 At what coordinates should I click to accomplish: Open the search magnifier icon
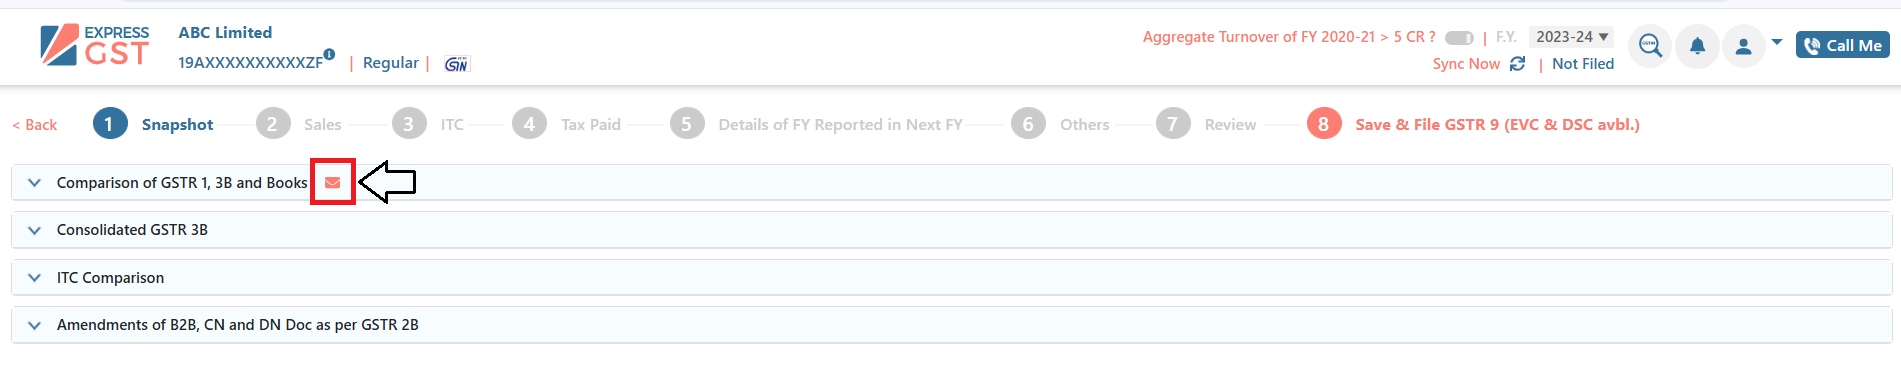coord(1650,46)
